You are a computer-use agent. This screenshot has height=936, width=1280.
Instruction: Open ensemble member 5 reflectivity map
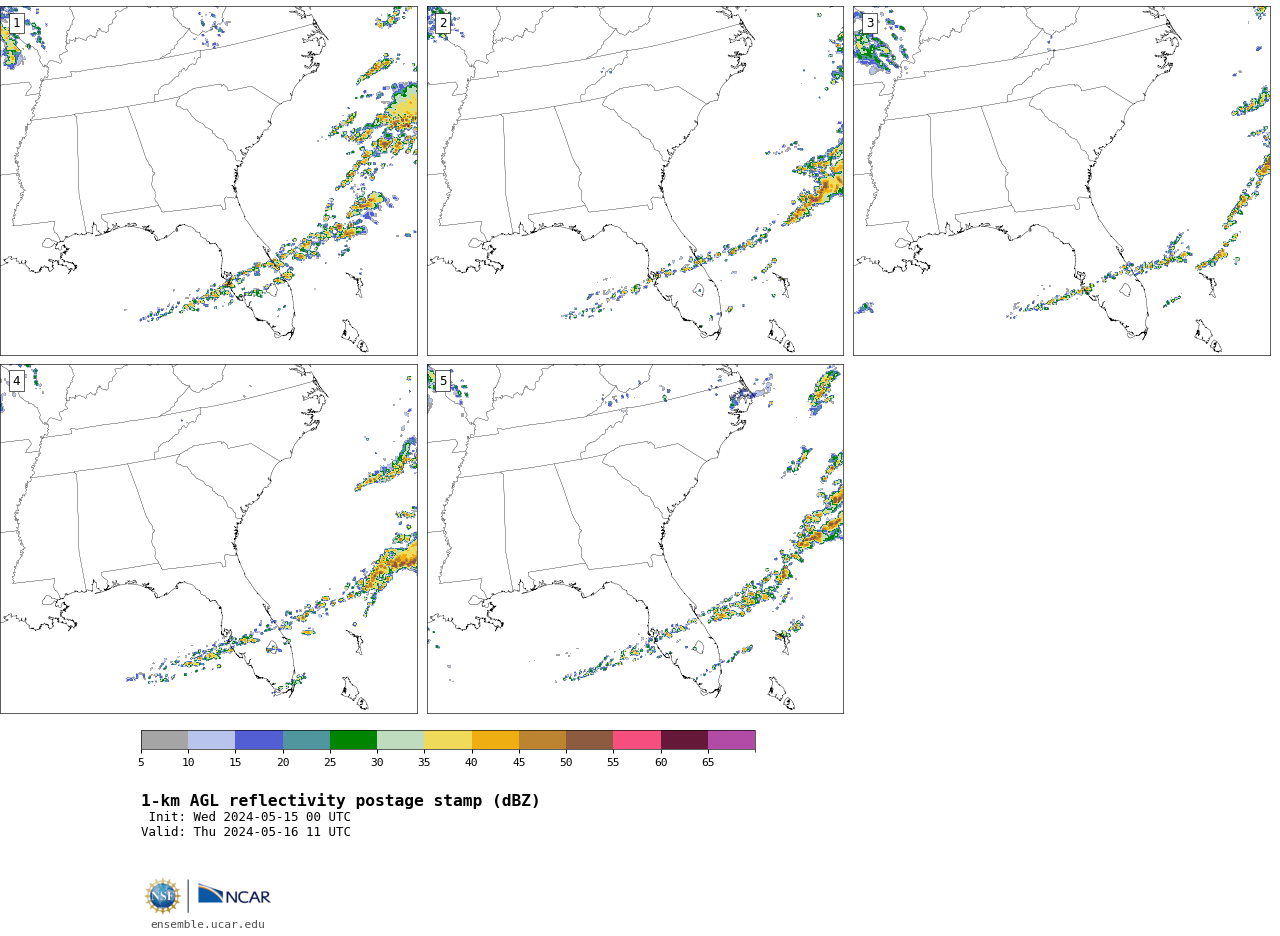pos(635,539)
